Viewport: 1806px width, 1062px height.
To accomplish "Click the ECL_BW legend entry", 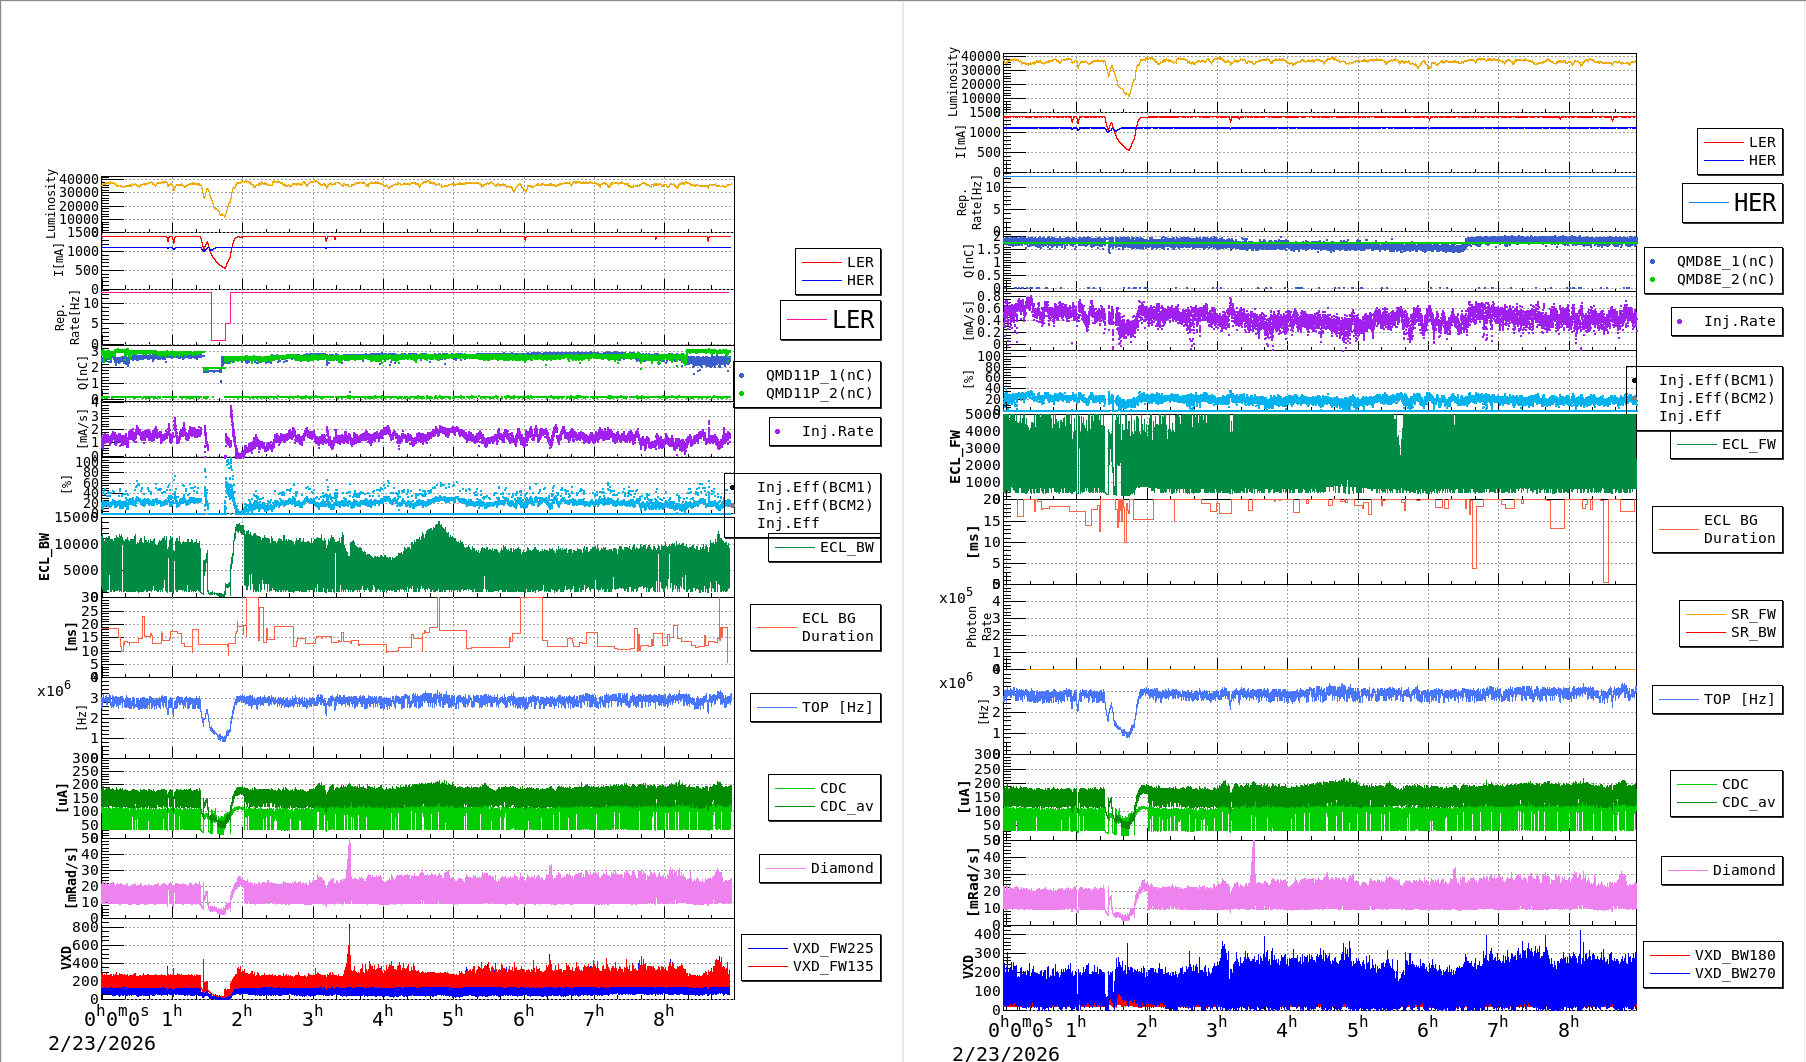I will [x=825, y=547].
